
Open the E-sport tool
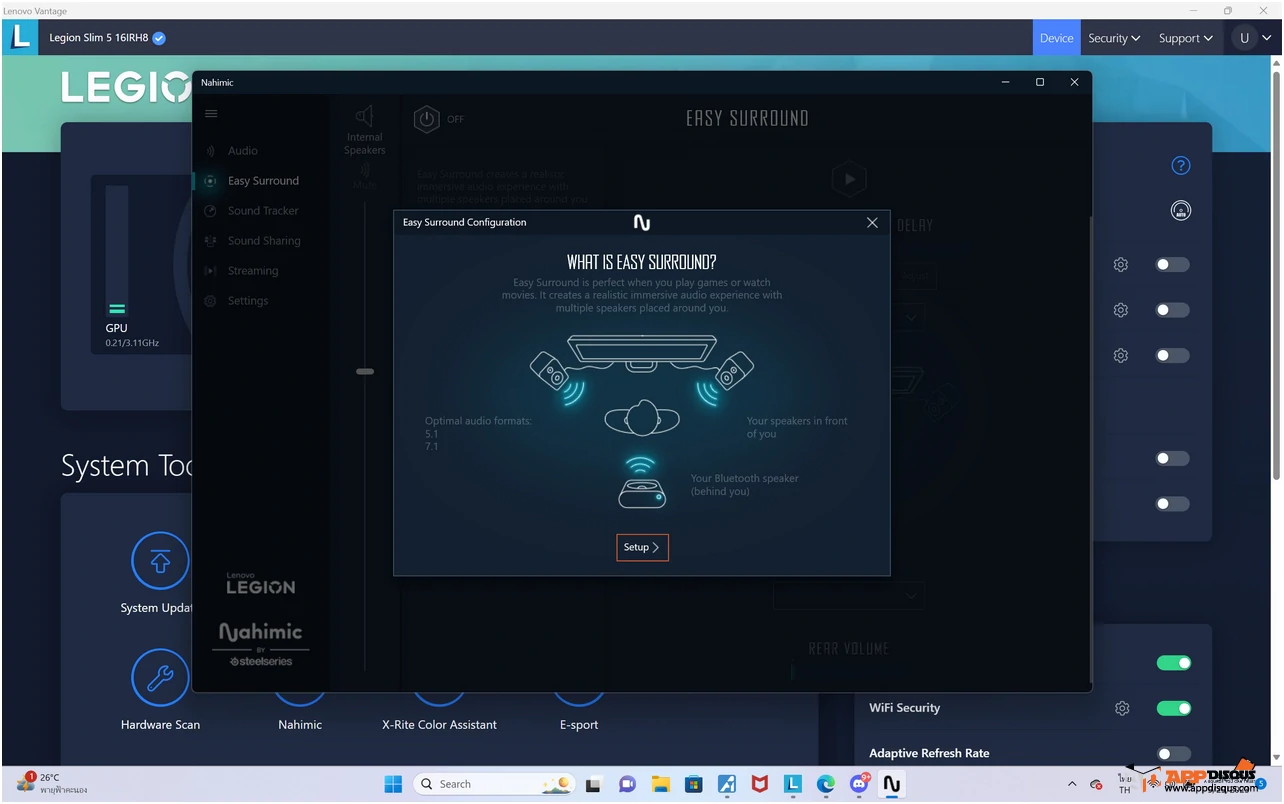point(579,725)
